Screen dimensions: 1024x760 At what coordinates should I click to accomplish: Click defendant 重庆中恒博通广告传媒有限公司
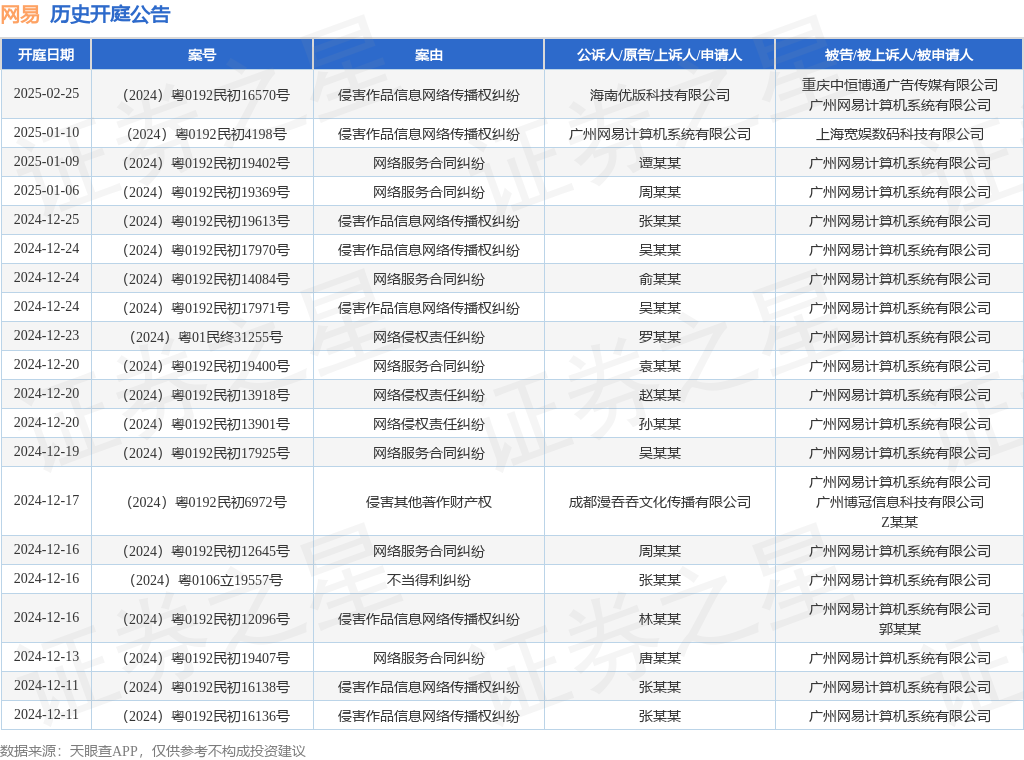[x=899, y=85]
